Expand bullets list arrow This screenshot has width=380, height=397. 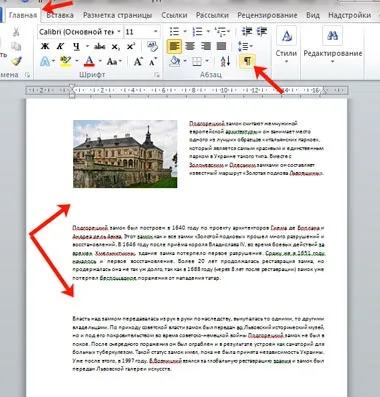click(185, 32)
